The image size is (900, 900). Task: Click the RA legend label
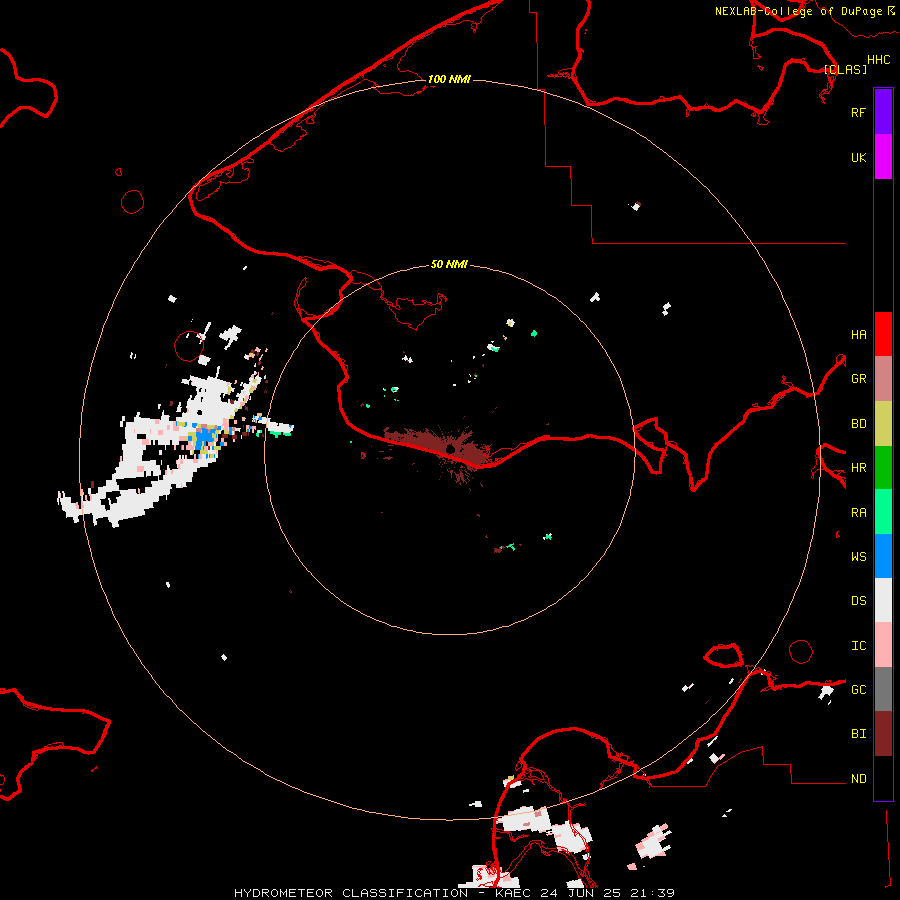(x=858, y=512)
